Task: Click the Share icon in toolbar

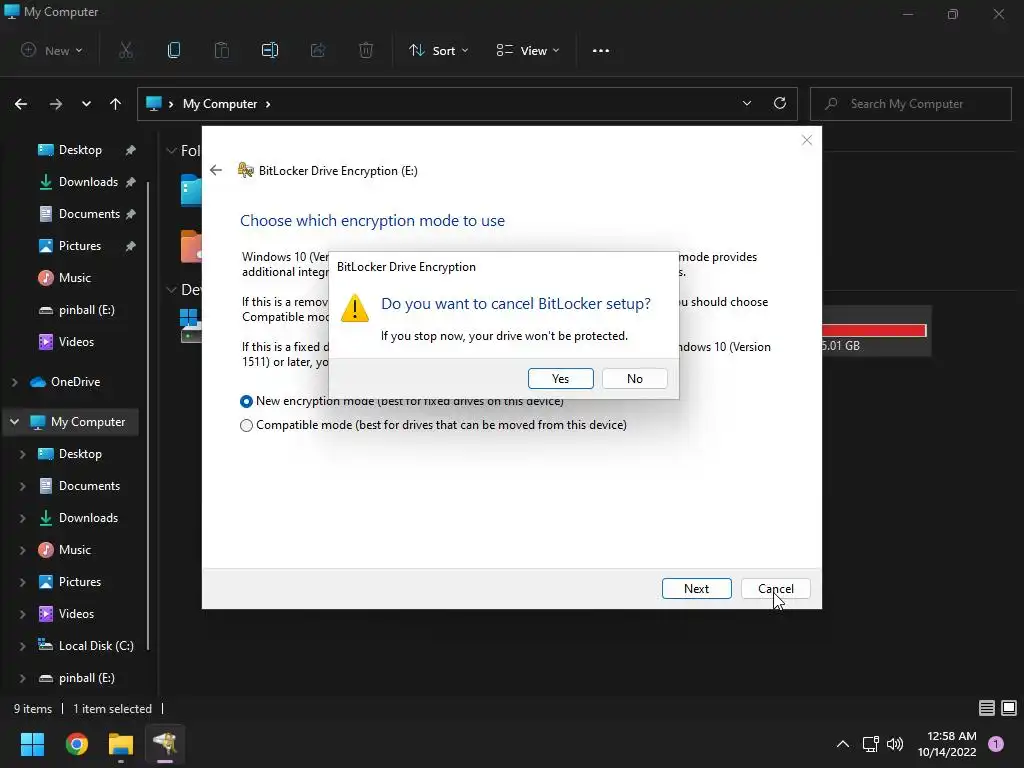Action: (318, 50)
